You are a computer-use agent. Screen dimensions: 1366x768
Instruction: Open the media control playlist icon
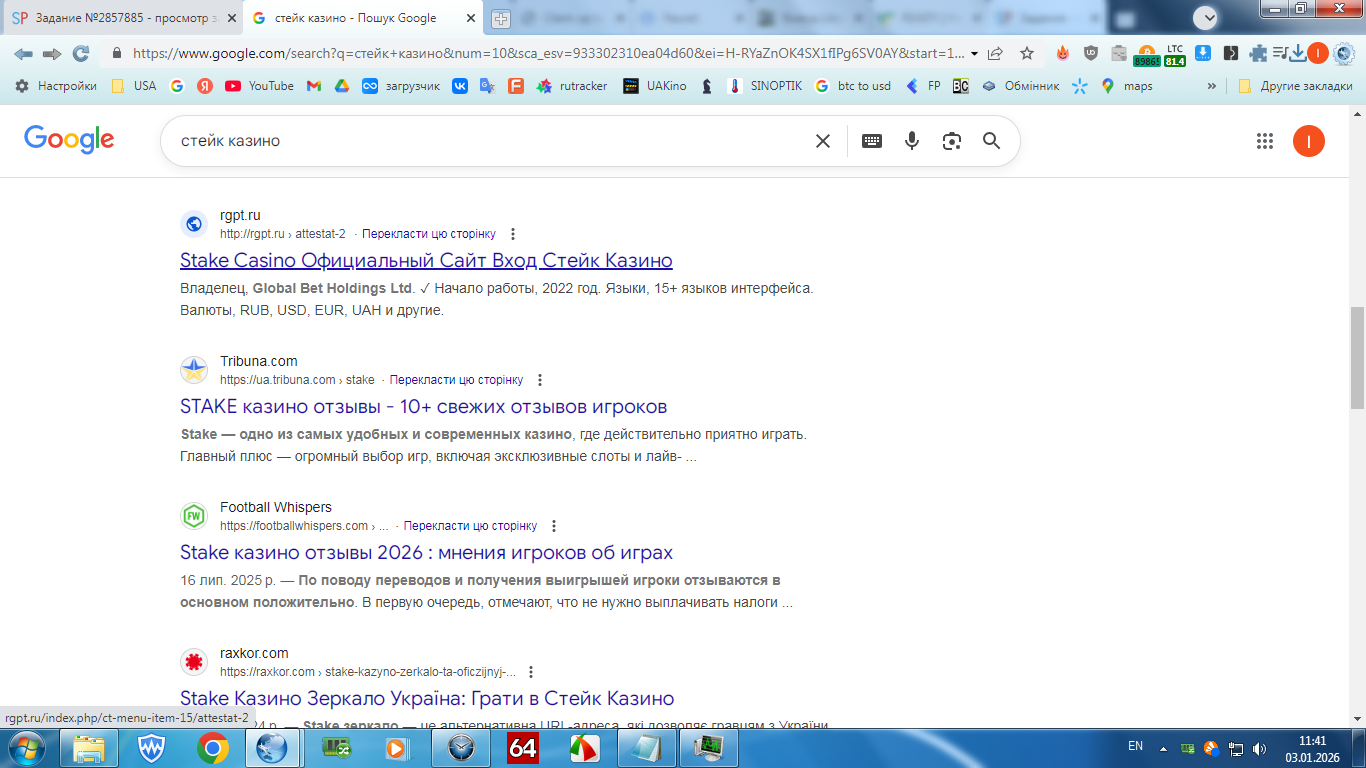click(1282, 54)
